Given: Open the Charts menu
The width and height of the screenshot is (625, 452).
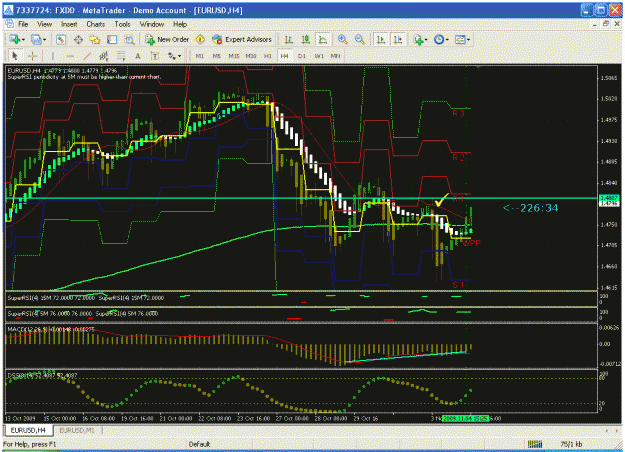Looking at the screenshot, I should (x=96, y=24).
